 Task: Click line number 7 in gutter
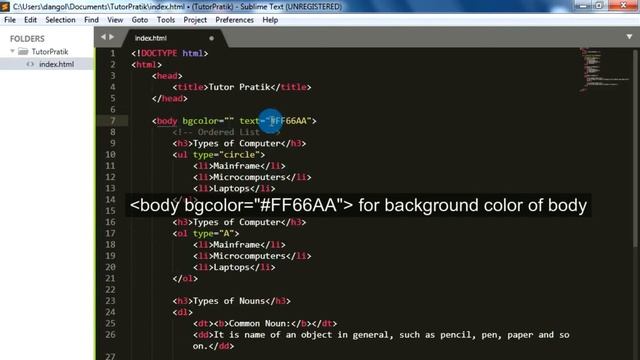[x=113, y=121]
